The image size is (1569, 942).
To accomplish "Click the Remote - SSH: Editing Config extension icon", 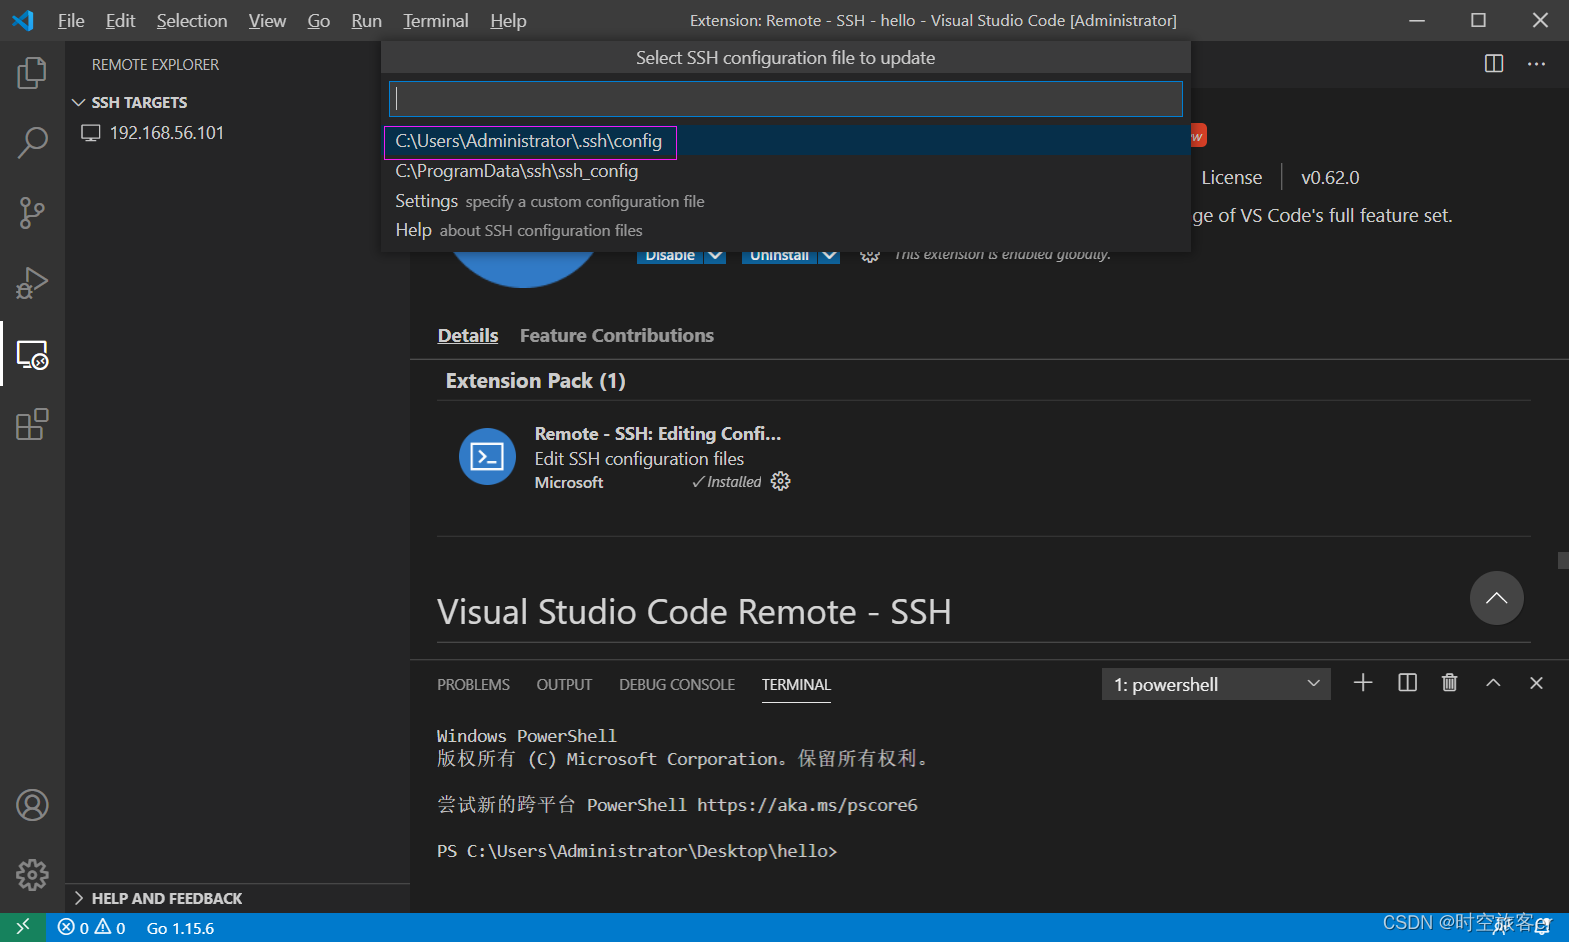I will point(487,457).
